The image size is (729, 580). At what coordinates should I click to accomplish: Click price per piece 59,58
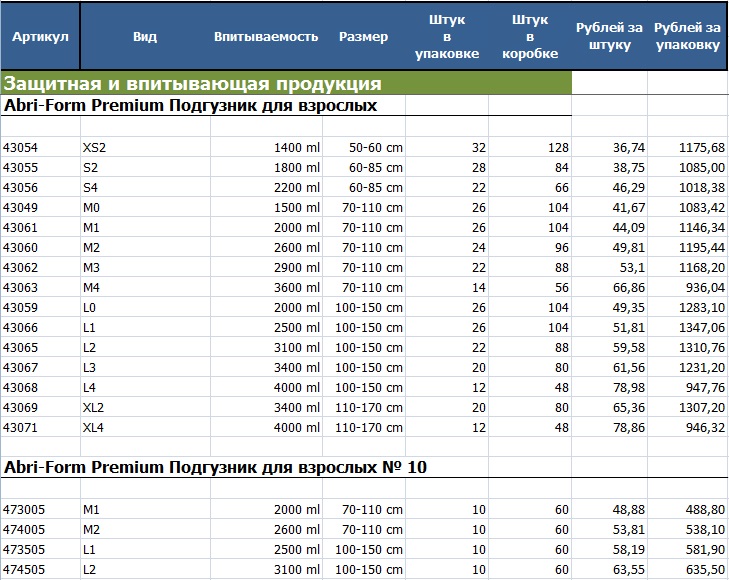point(610,347)
